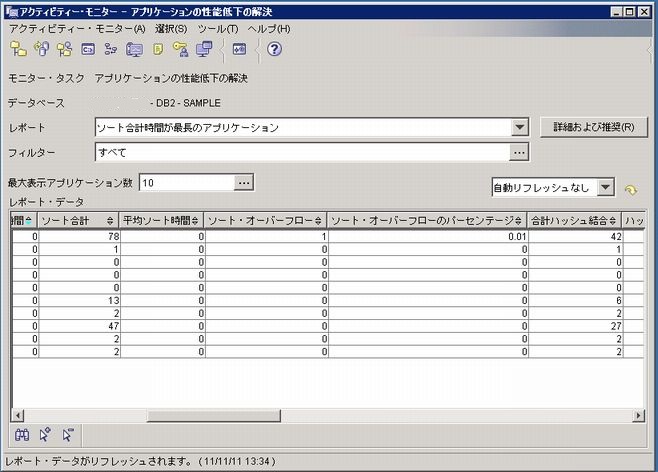
Task: Click the truncated 間 column header
Action: point(24,220)
